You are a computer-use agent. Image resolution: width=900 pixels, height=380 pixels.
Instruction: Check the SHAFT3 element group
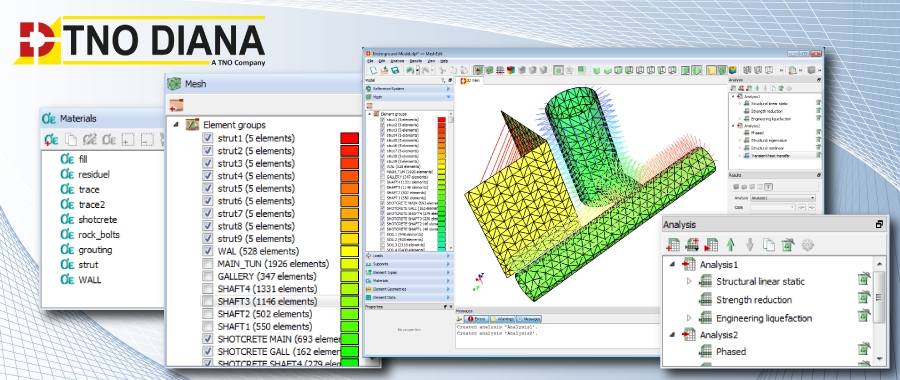208,301
